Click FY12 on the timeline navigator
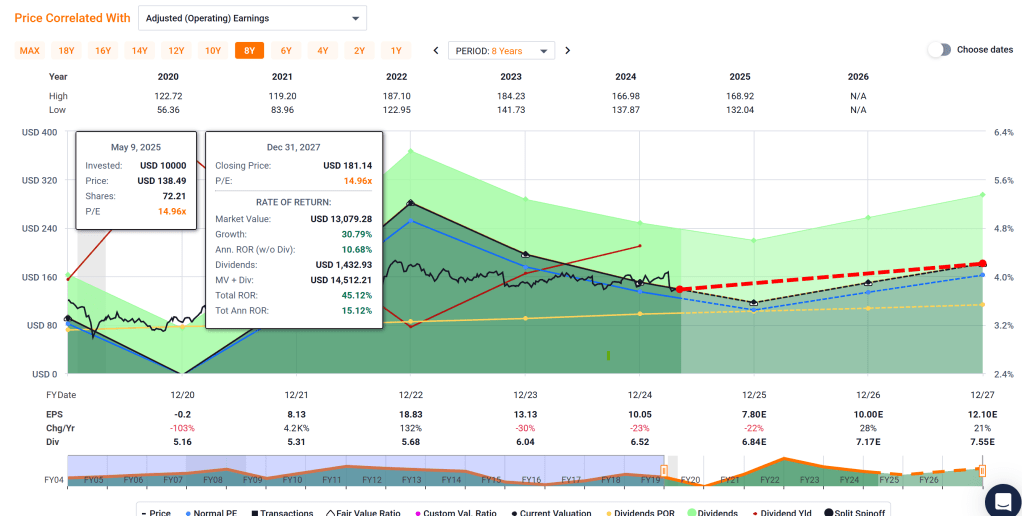 click(373, 480)
